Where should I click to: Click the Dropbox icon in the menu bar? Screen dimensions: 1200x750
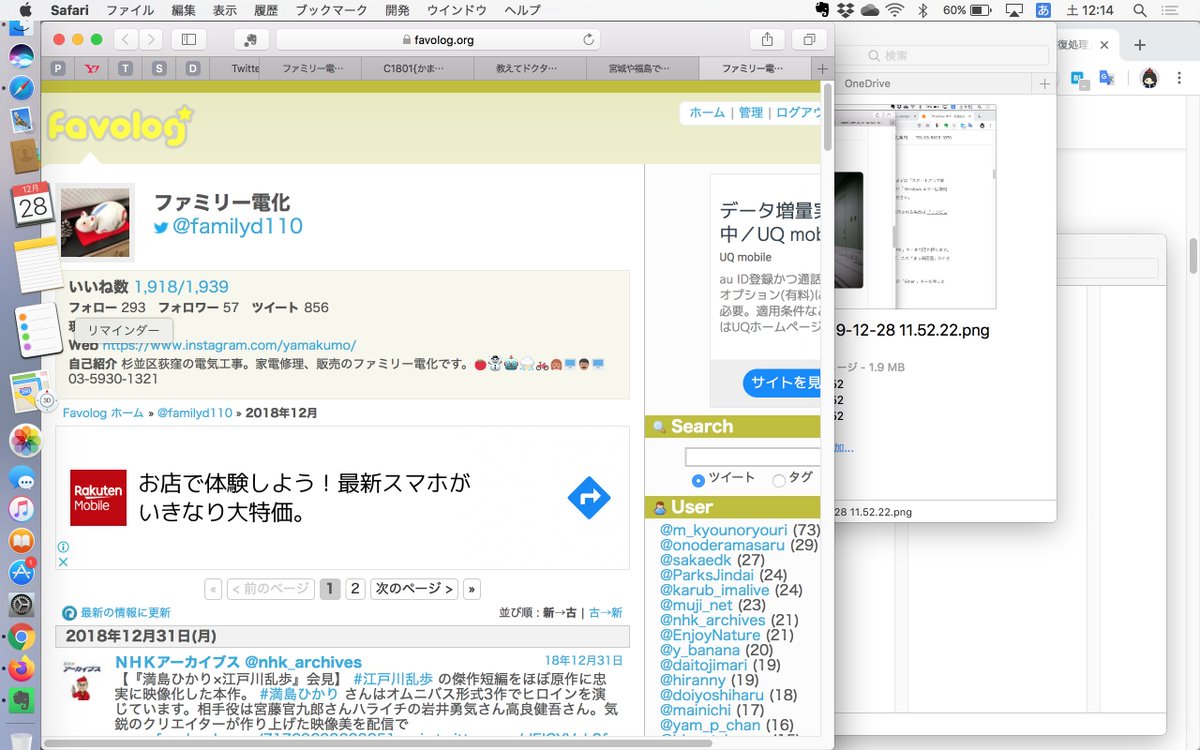[x=845, y=10]
